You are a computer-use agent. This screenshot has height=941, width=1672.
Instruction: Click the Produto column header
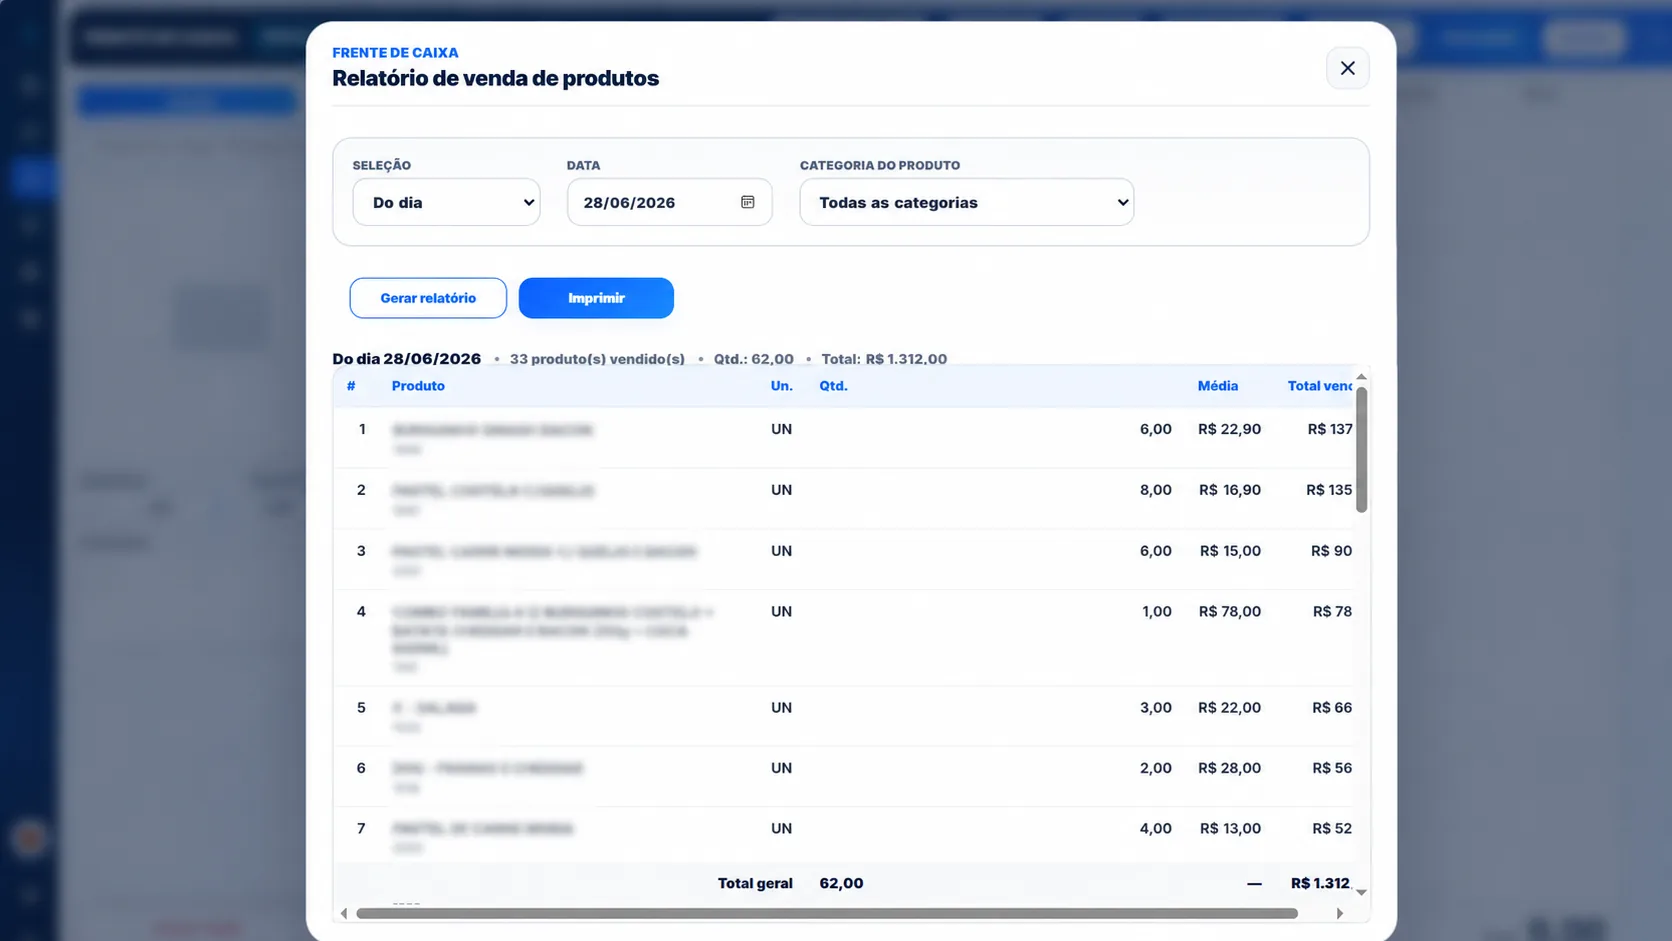418,386
